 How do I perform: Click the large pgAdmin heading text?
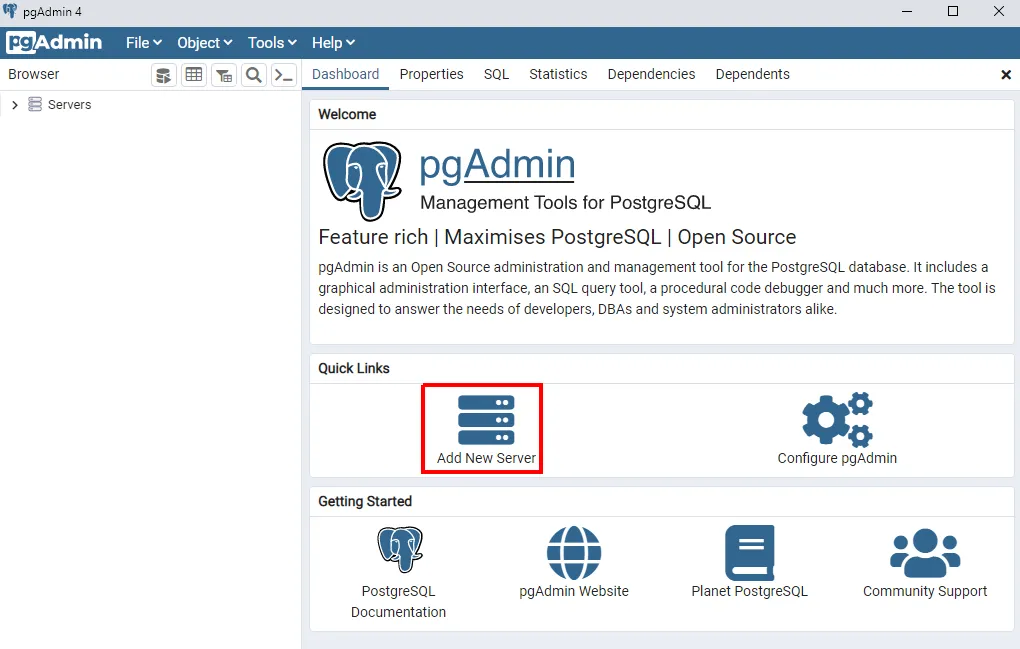point(497,164)
